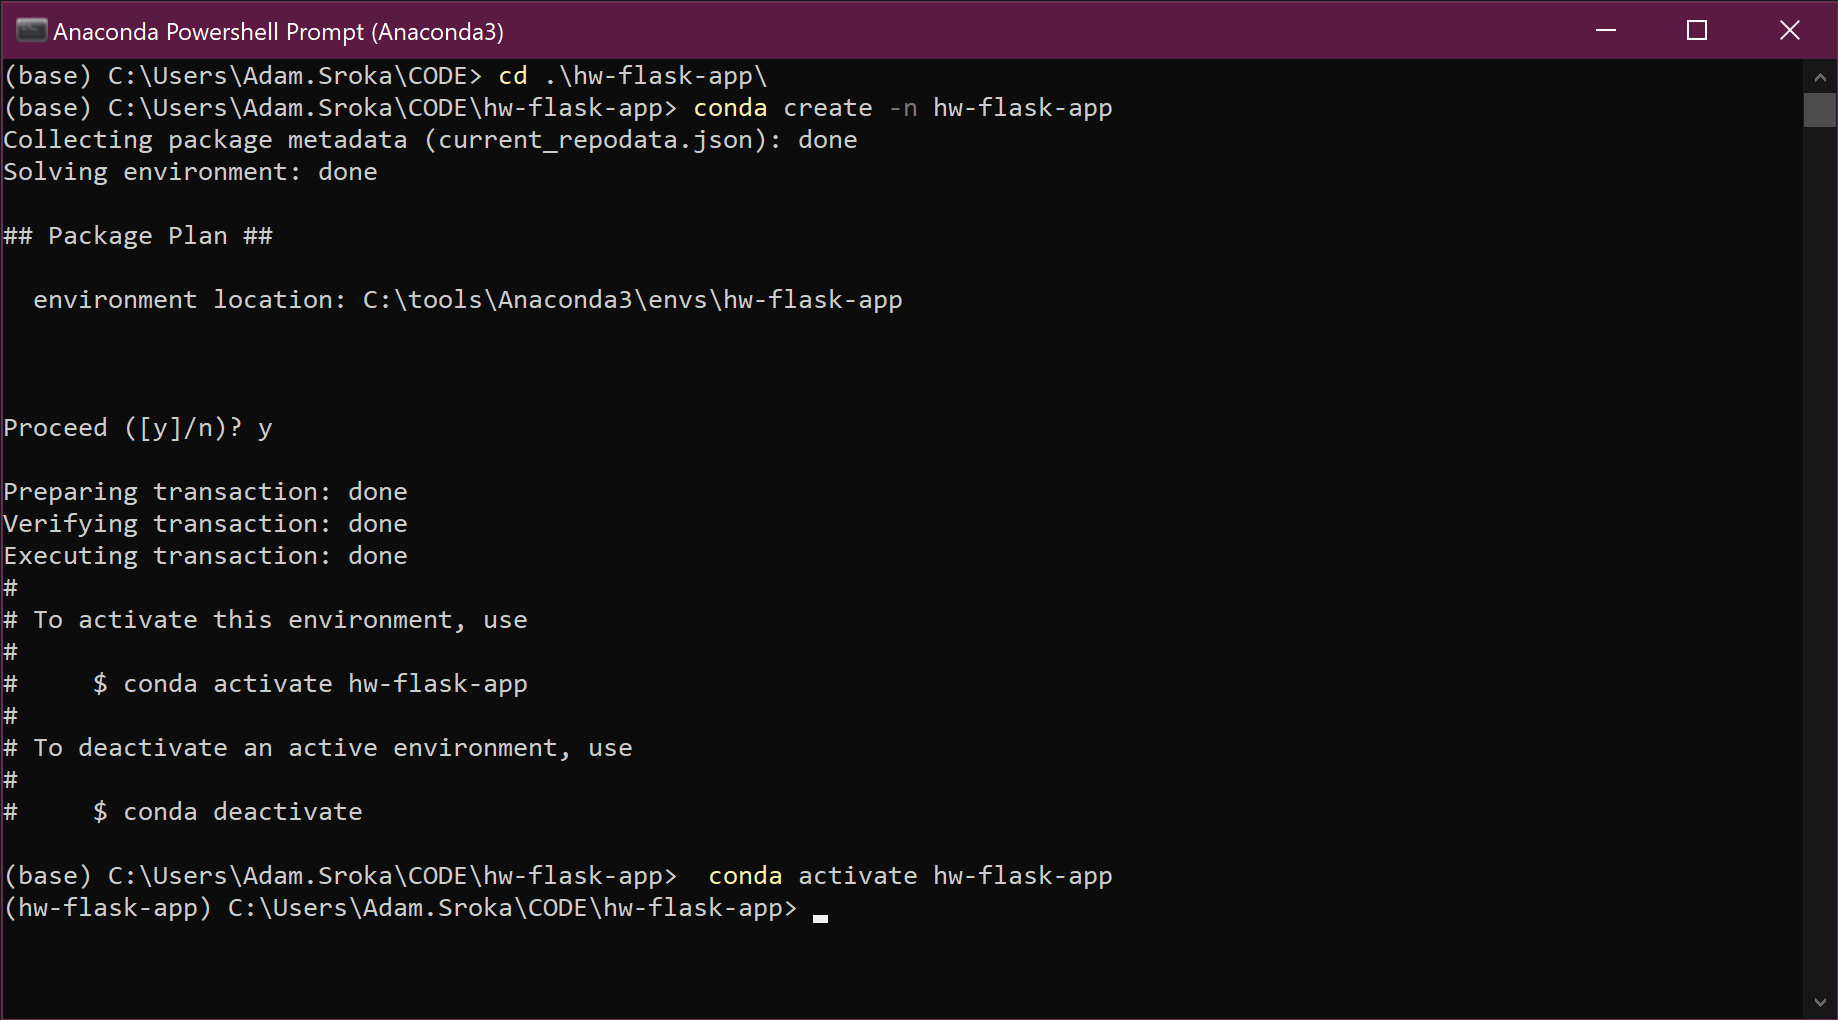Click the "$ conda deactivate" hint text
The image size is (1838, 1020).
[x=228, y=812]
